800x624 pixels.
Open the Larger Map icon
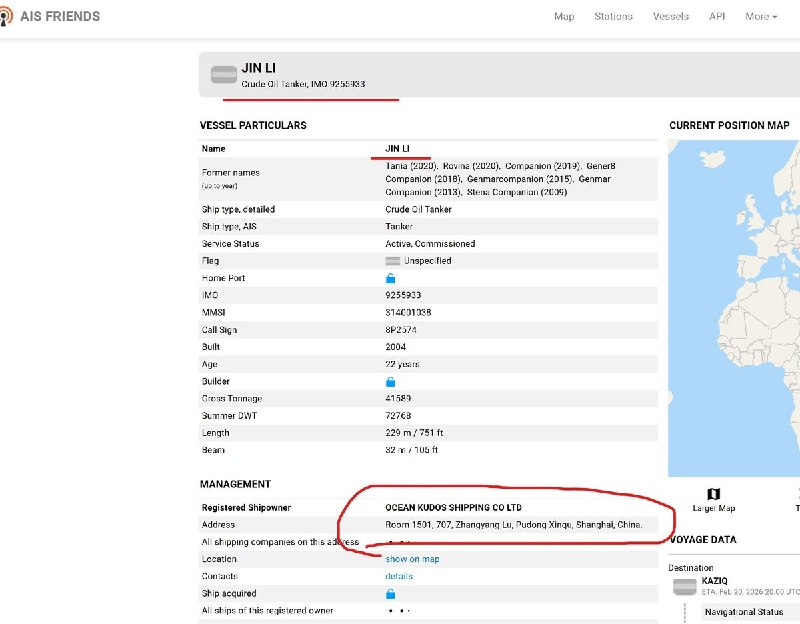point(713,493)
